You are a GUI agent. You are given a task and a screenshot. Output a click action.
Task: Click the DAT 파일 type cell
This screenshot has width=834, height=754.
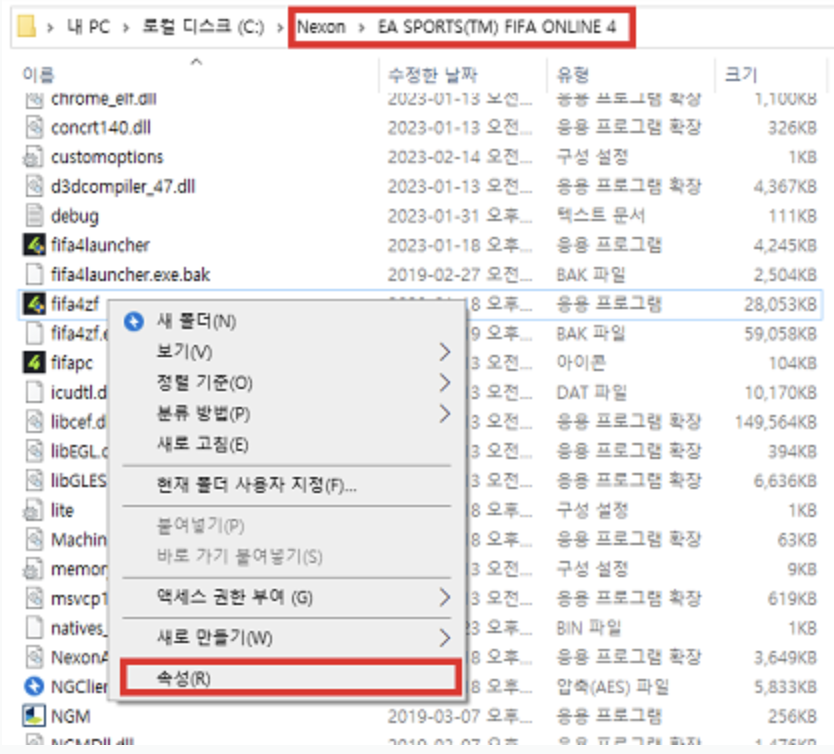(x=591, y=392)
